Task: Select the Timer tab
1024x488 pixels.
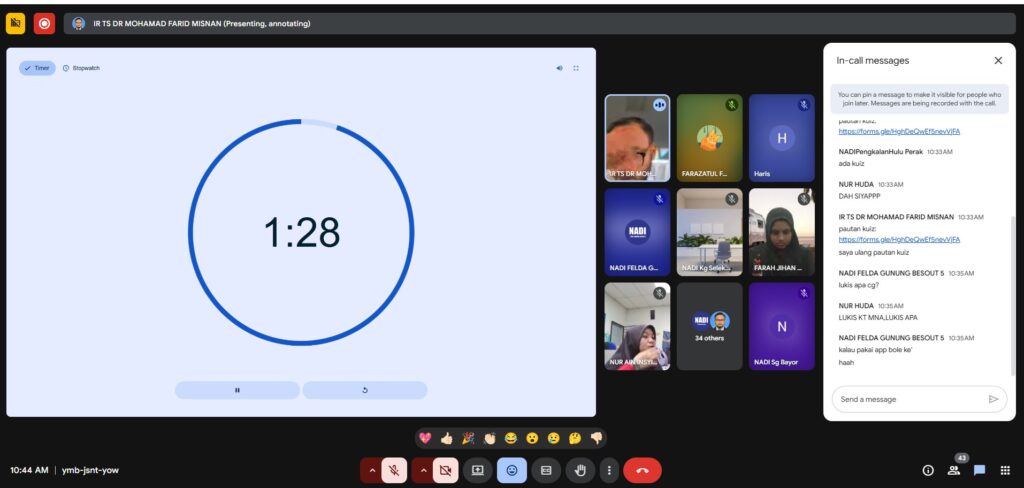Action: [x=37, y=68]
